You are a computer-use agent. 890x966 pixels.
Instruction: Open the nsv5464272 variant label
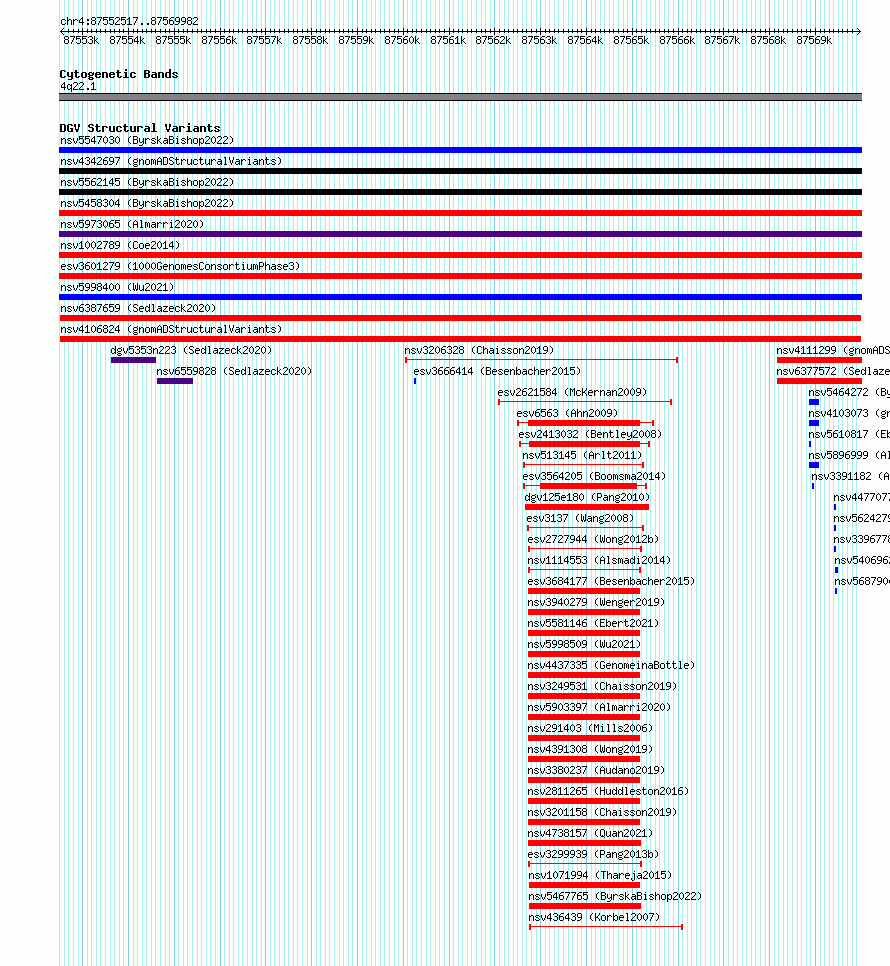pyautogui.click(x=849, y=392)
